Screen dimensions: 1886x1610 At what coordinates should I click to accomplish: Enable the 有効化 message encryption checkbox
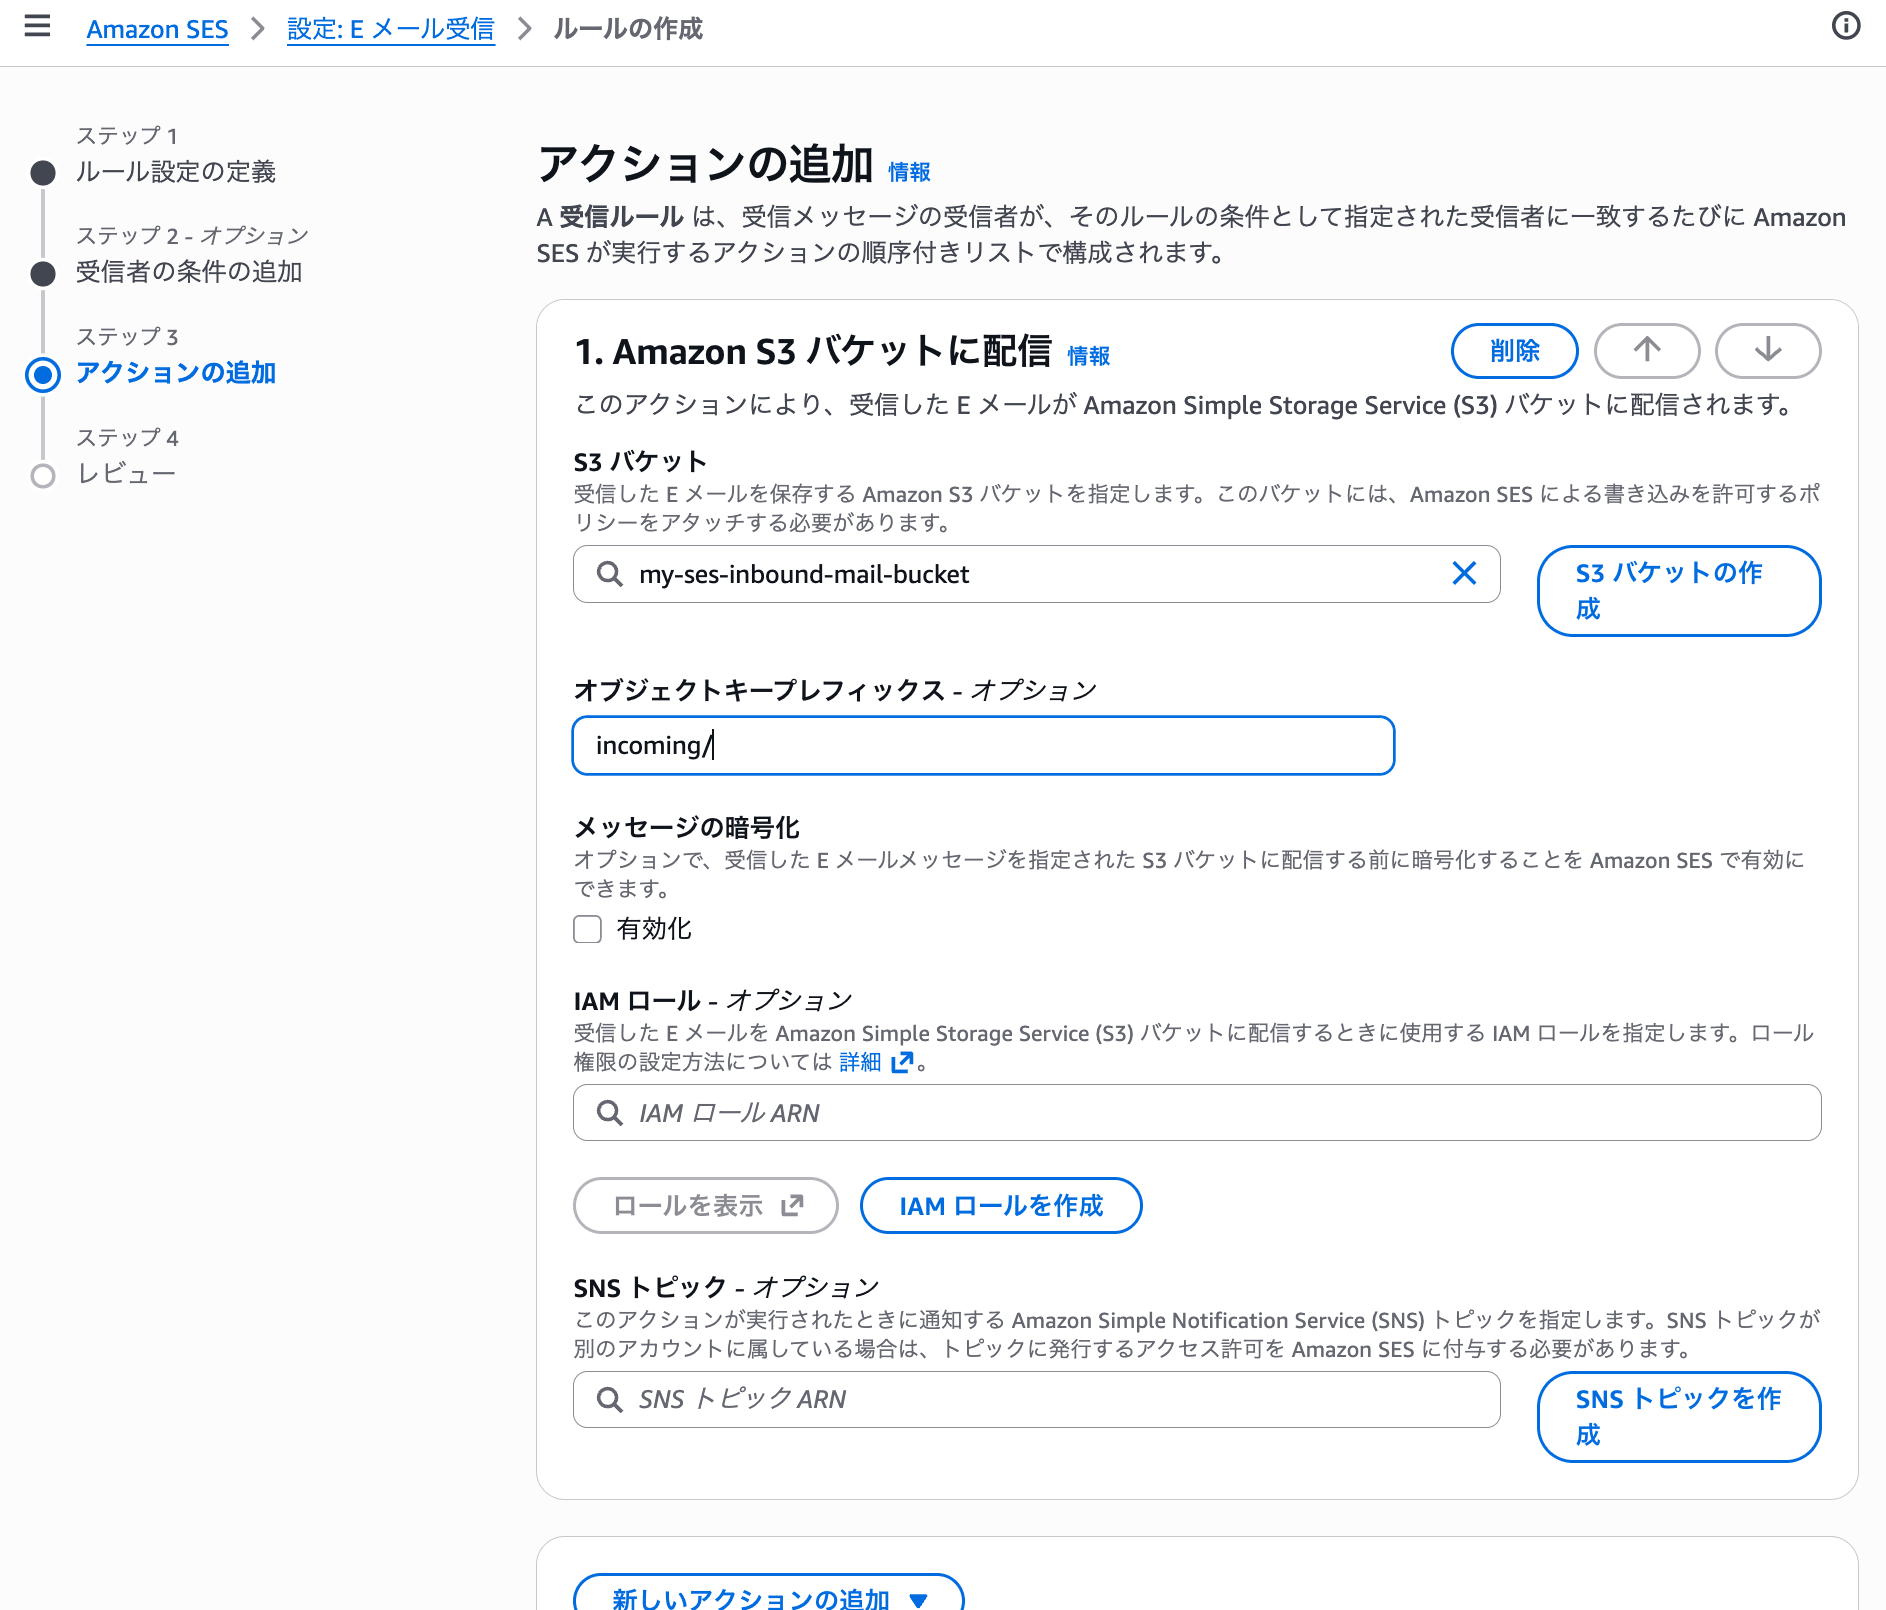coord(587,929)
